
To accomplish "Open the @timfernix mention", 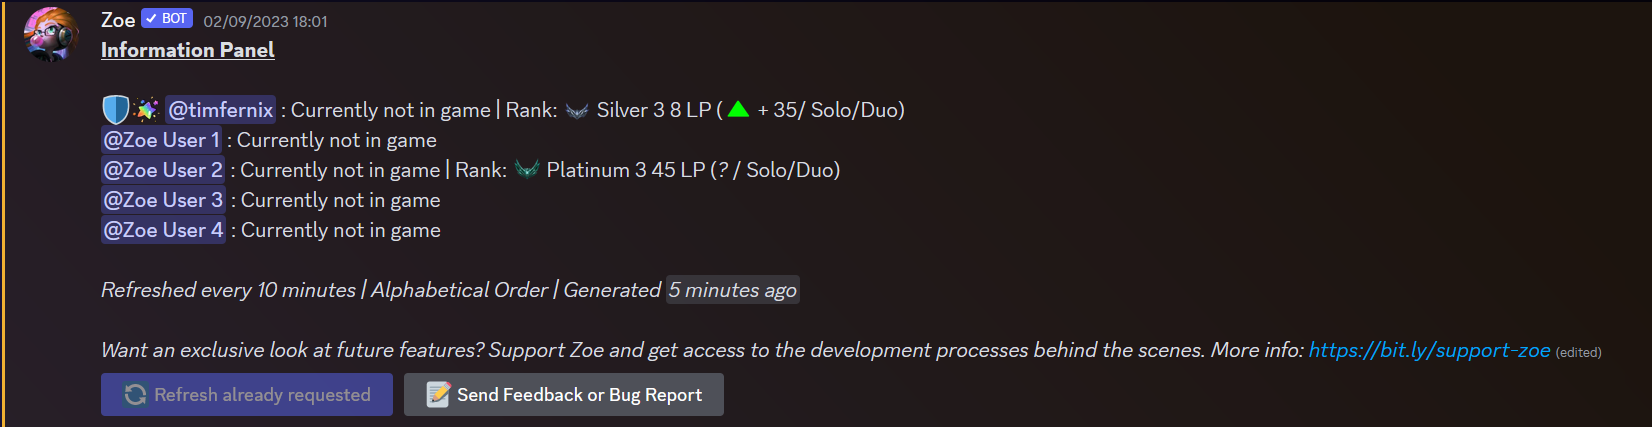I will click(x=220, y=110).
